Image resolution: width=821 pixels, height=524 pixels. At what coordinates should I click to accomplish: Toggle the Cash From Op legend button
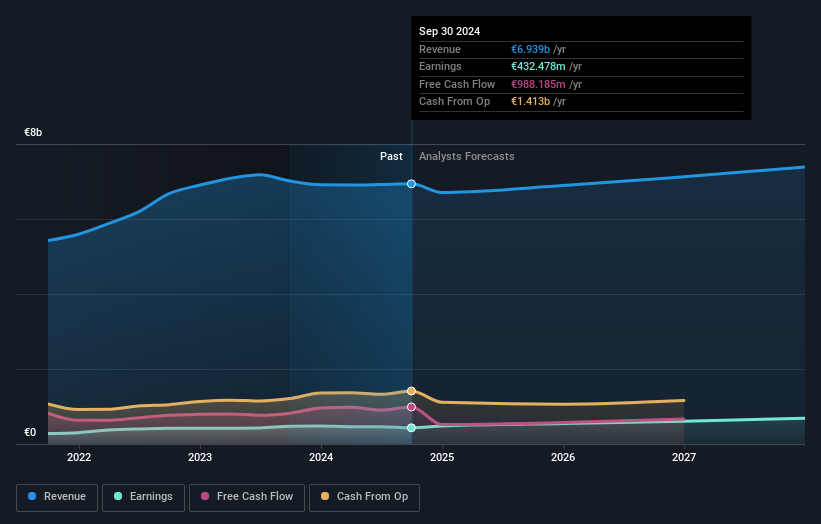364,497
